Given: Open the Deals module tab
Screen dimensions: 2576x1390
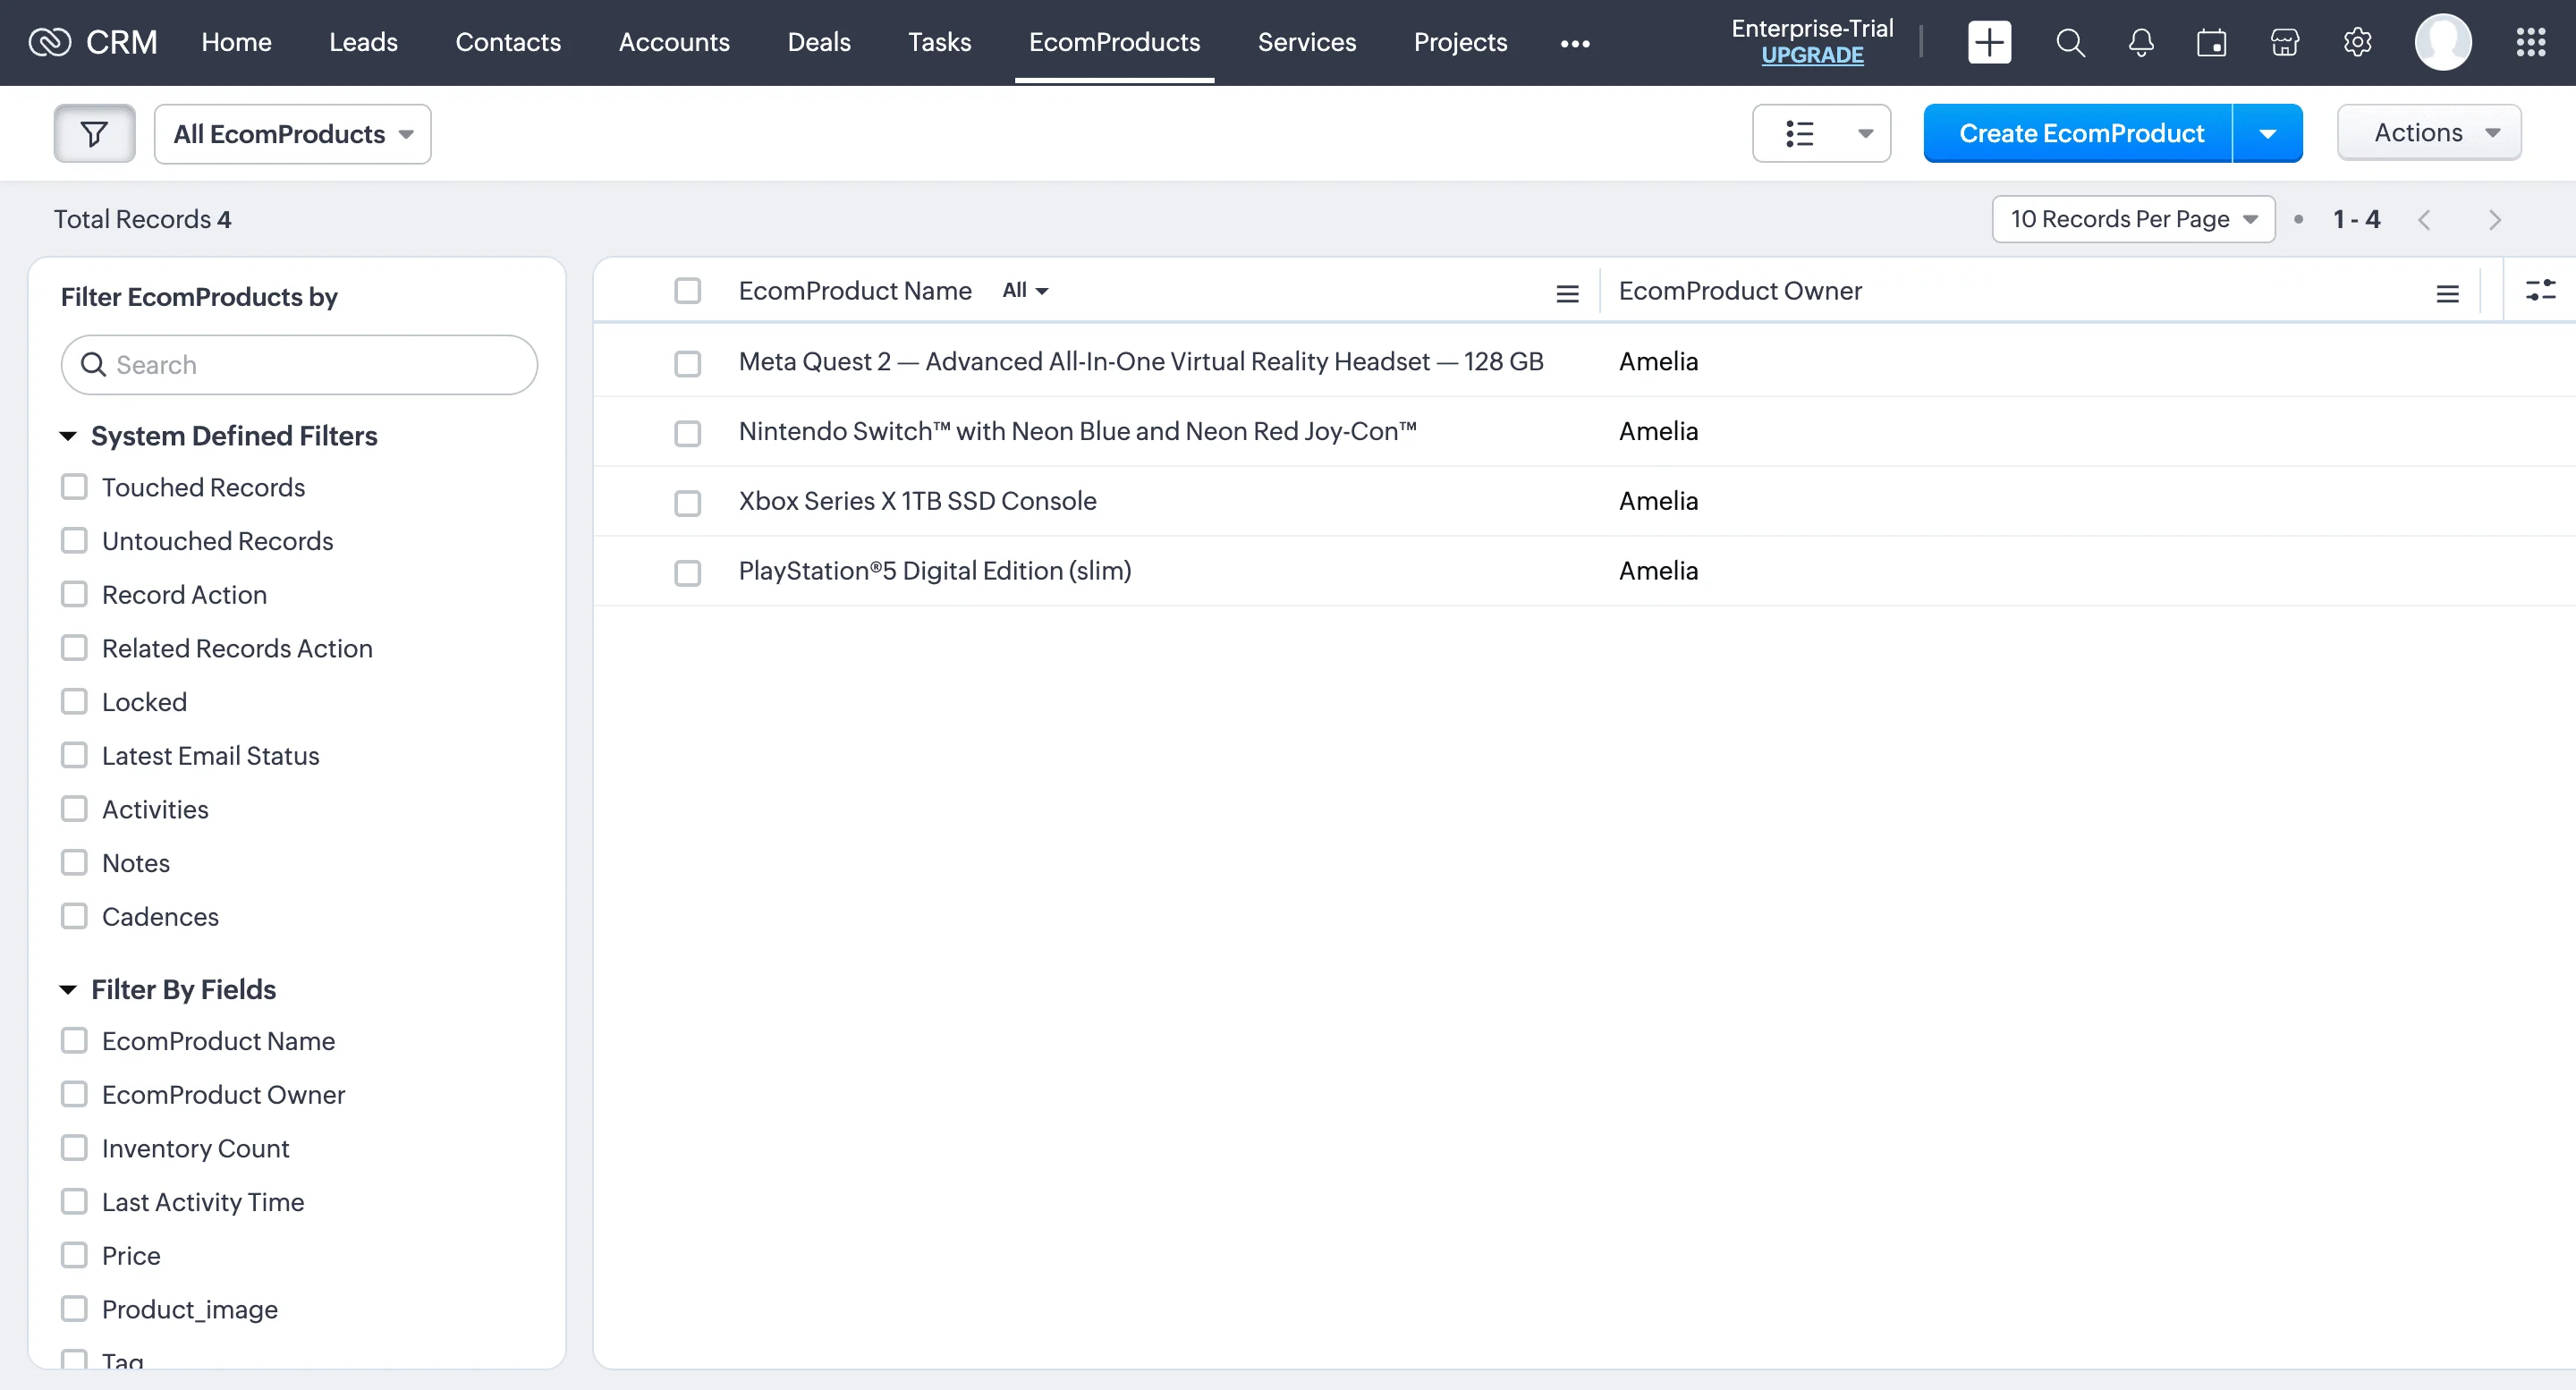Looking at the screenshot, I should point(819,42).
